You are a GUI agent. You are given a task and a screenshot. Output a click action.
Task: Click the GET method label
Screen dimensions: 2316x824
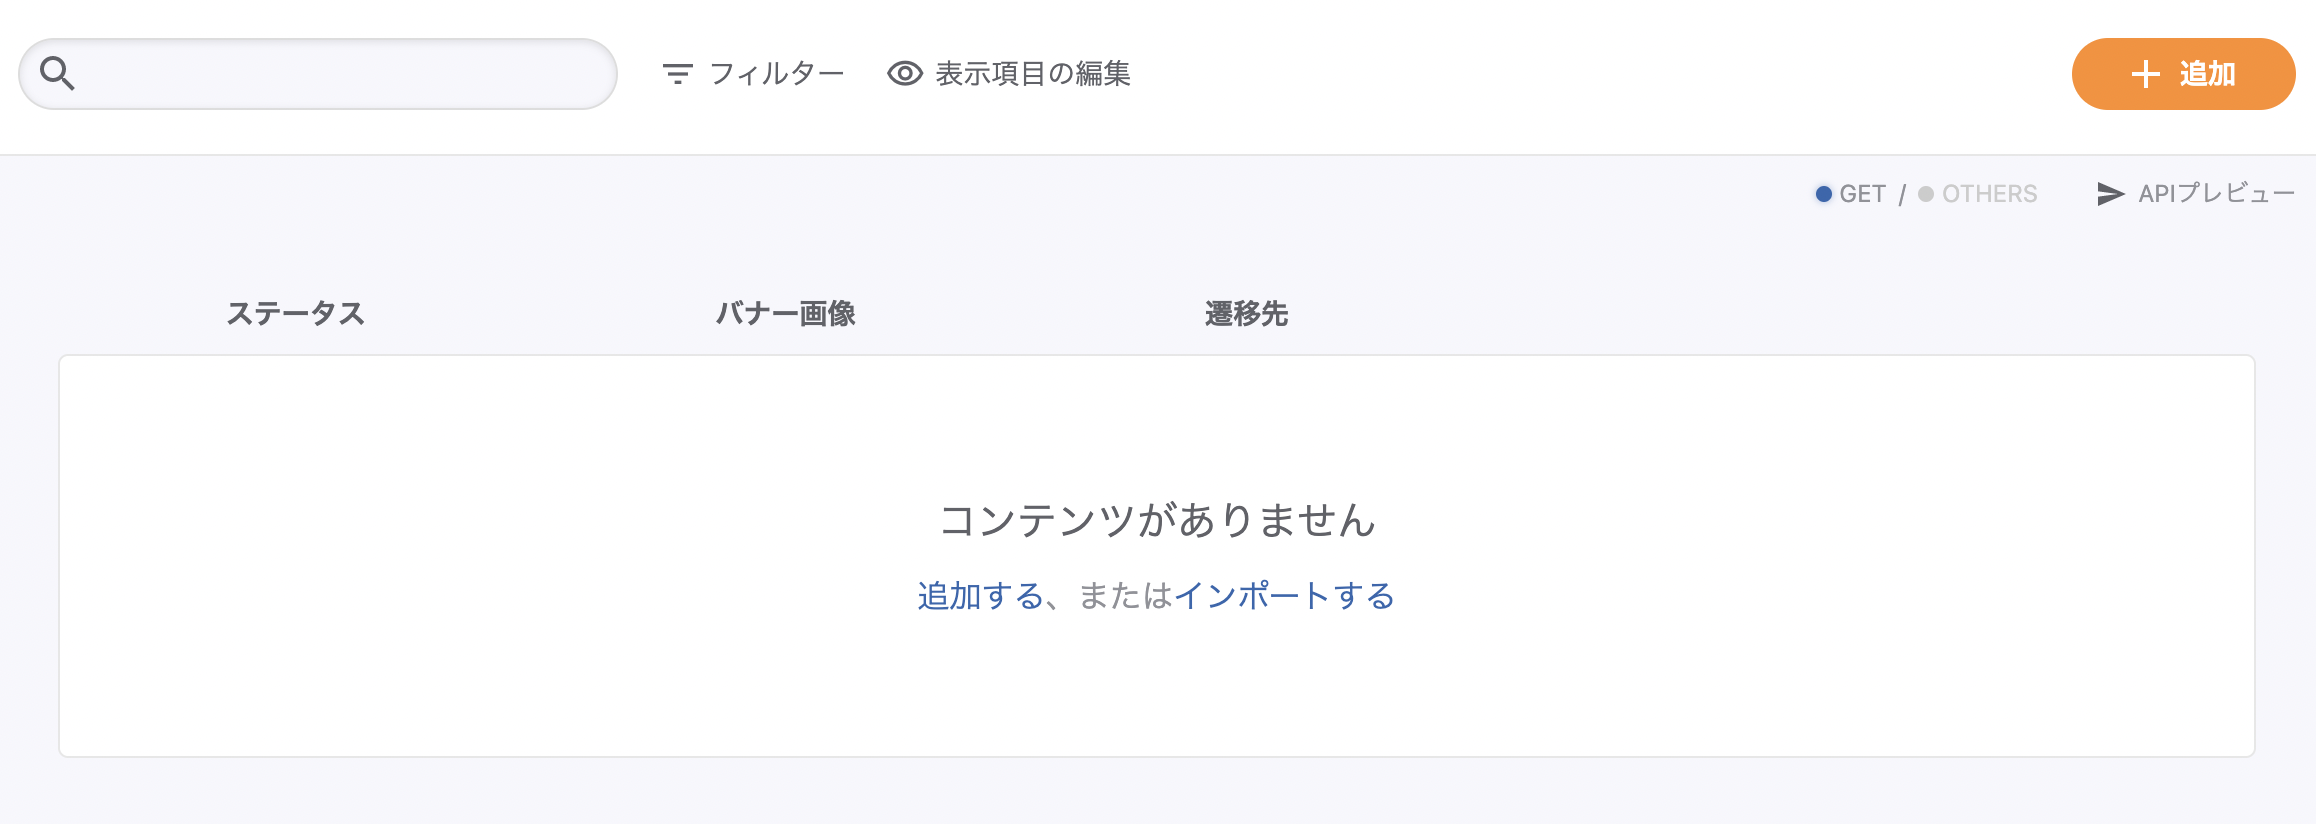pos(1862,194)
